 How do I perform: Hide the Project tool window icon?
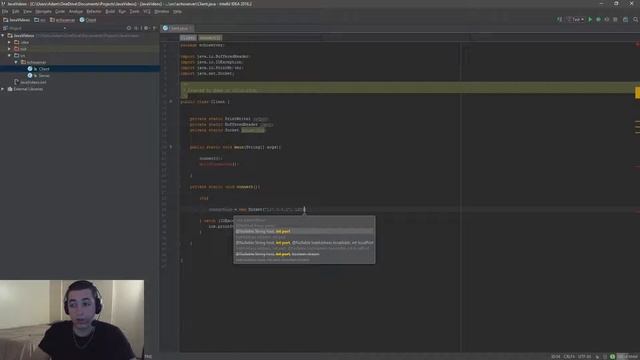pos(154,28)
